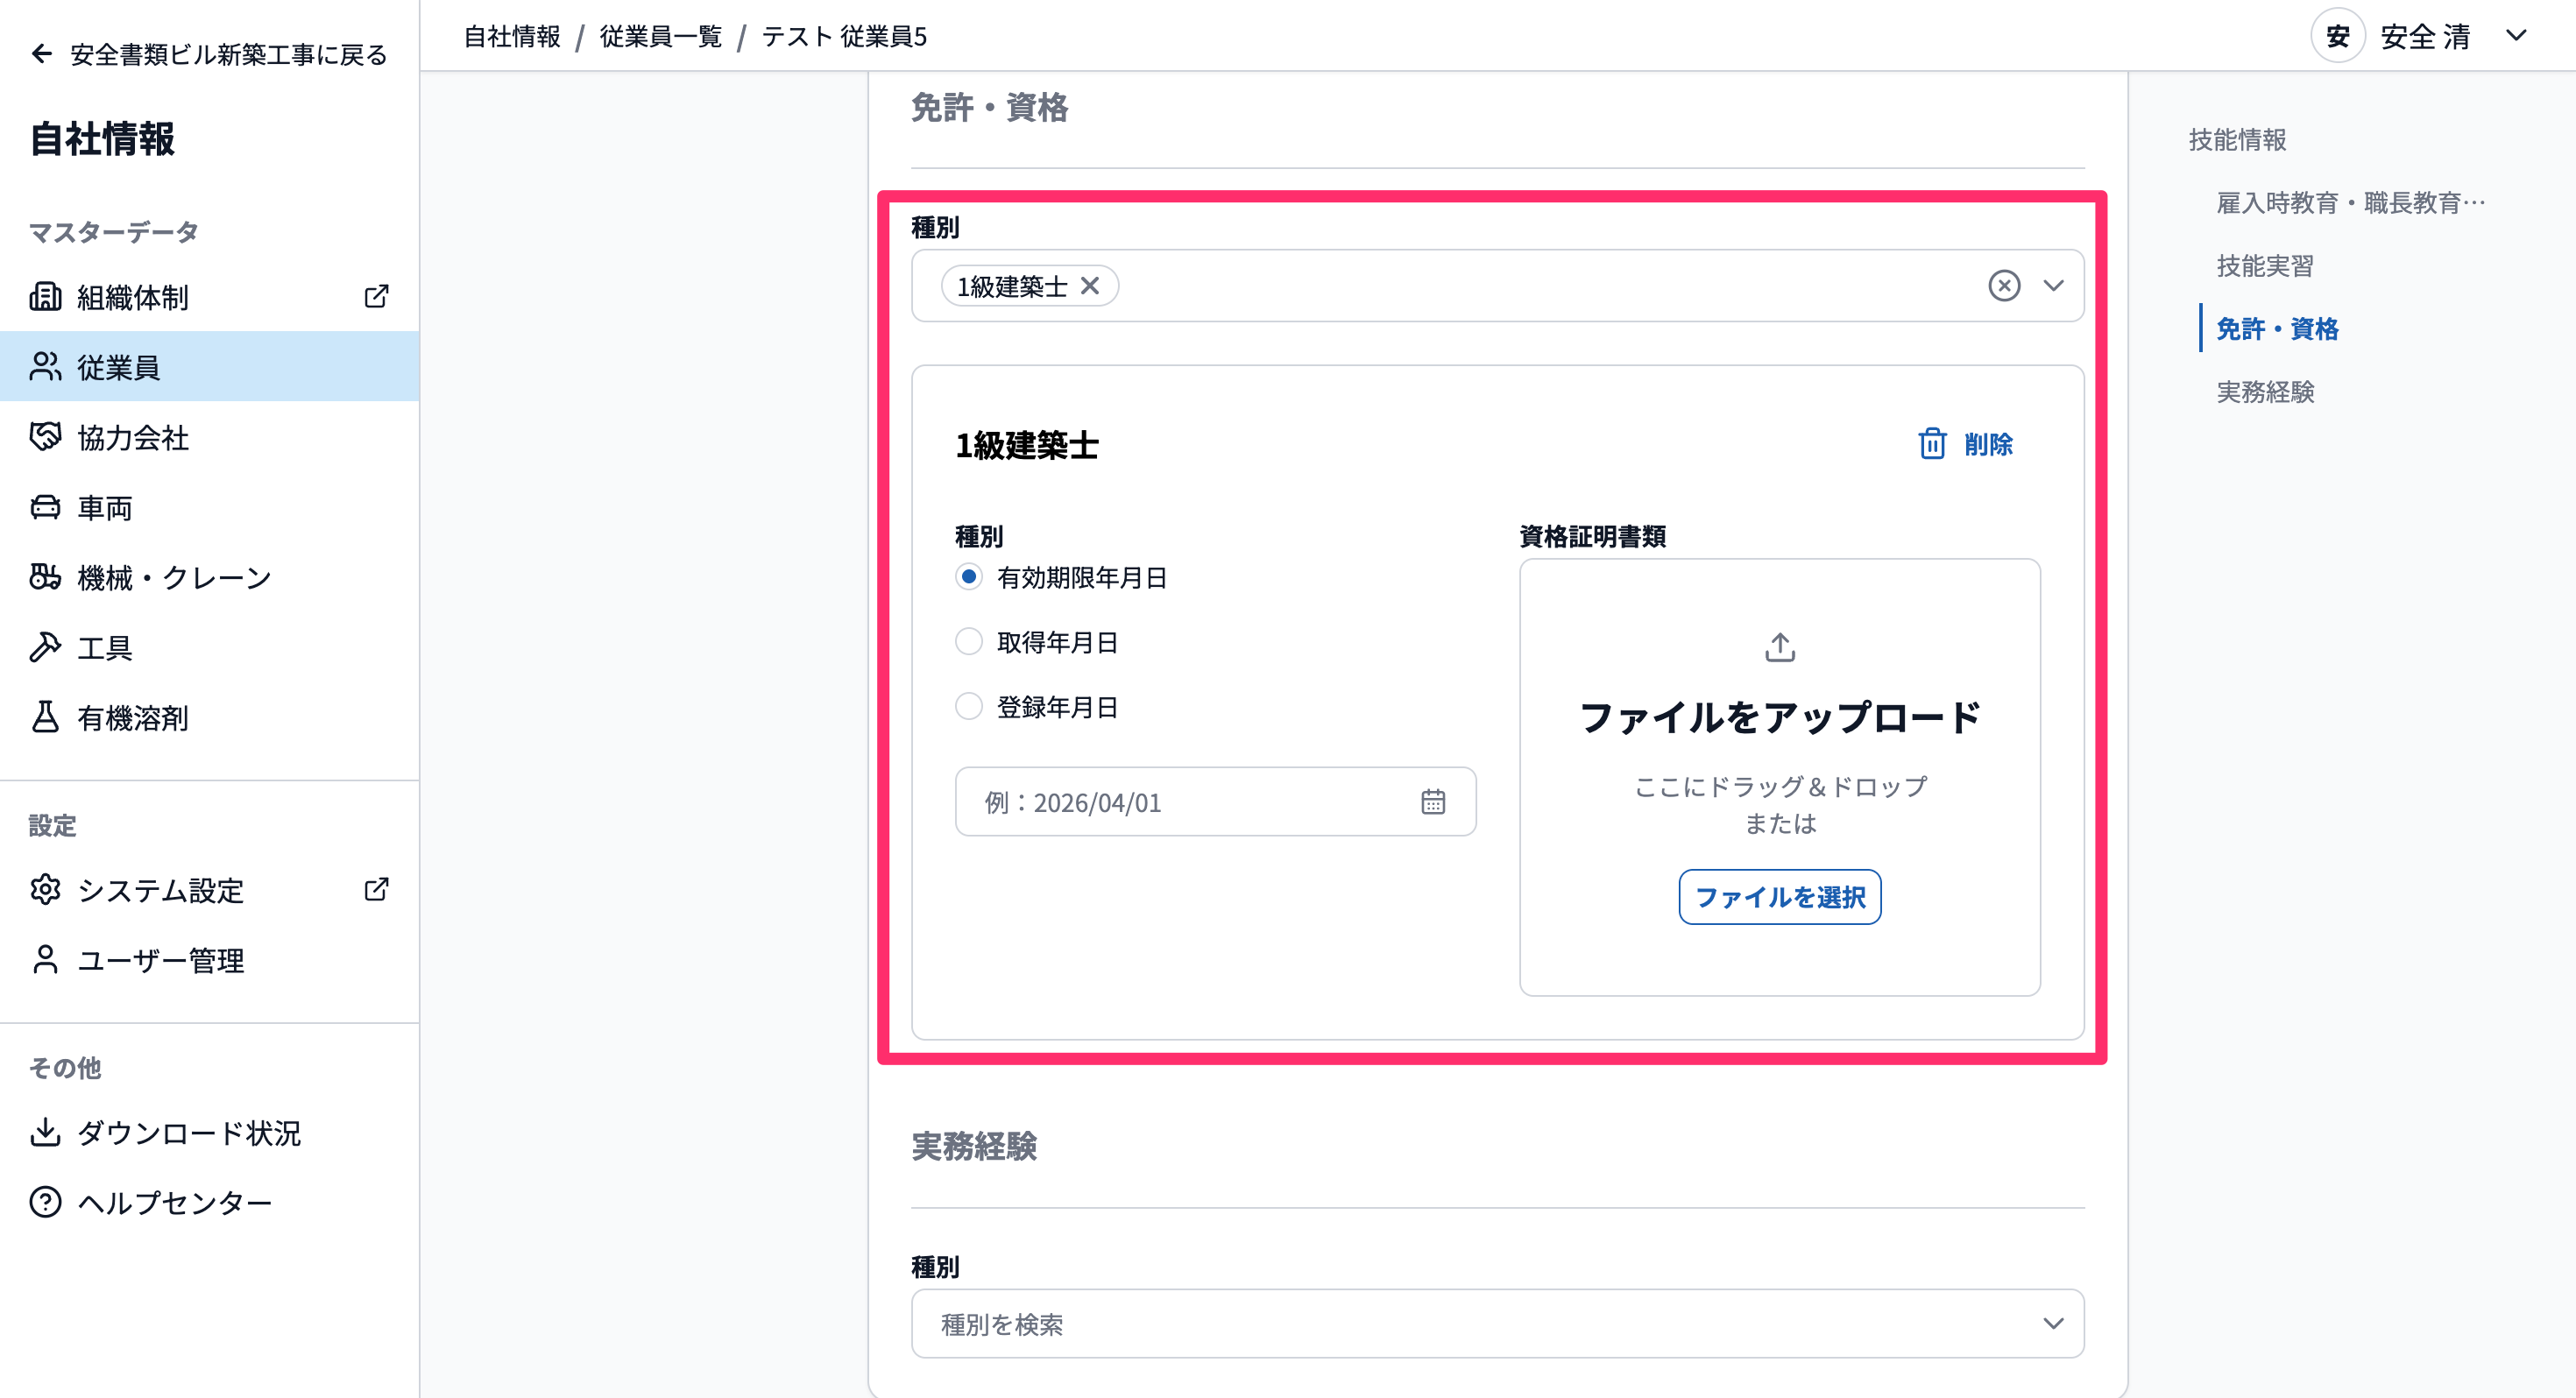
Task: Go to 自社情報 in the breadcrumb
Action: coord(512,36)
